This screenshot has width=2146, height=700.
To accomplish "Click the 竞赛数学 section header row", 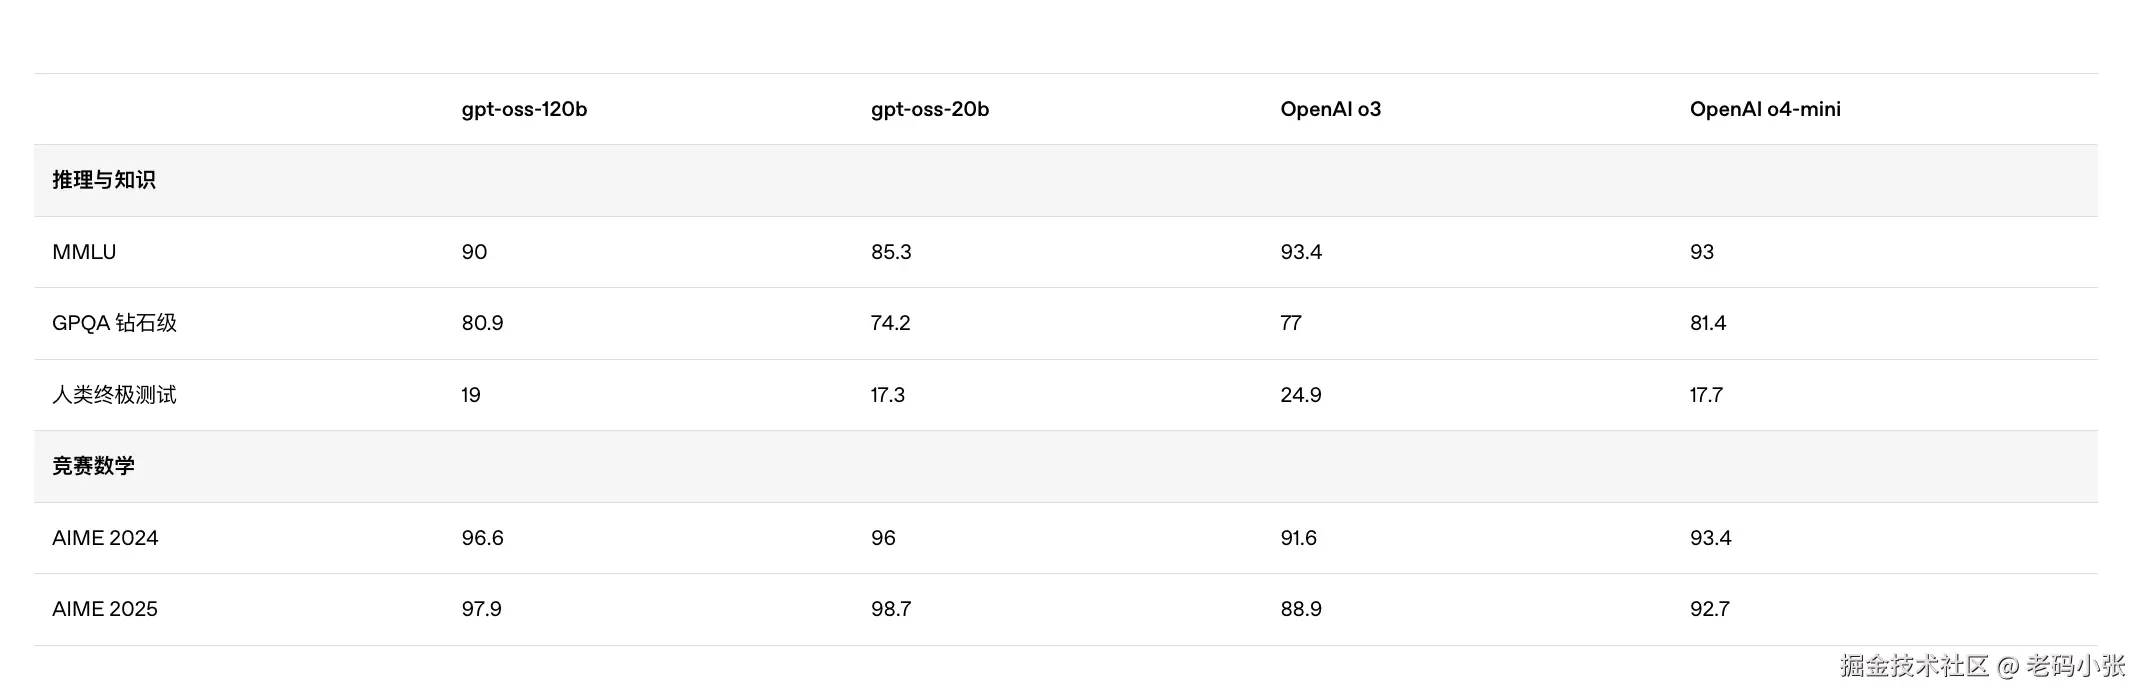I will (x=93, y=466).
